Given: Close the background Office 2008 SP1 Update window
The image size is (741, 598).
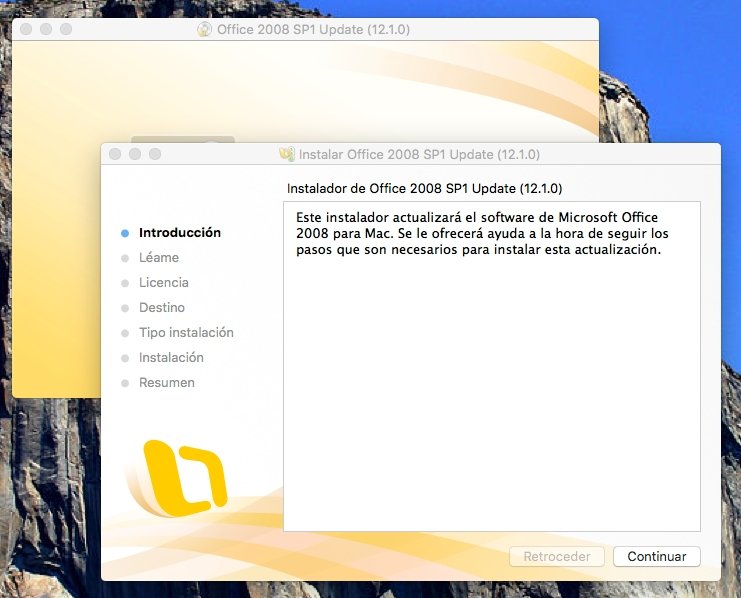Looking at the screenshot, I should click(x=26, y=29).
